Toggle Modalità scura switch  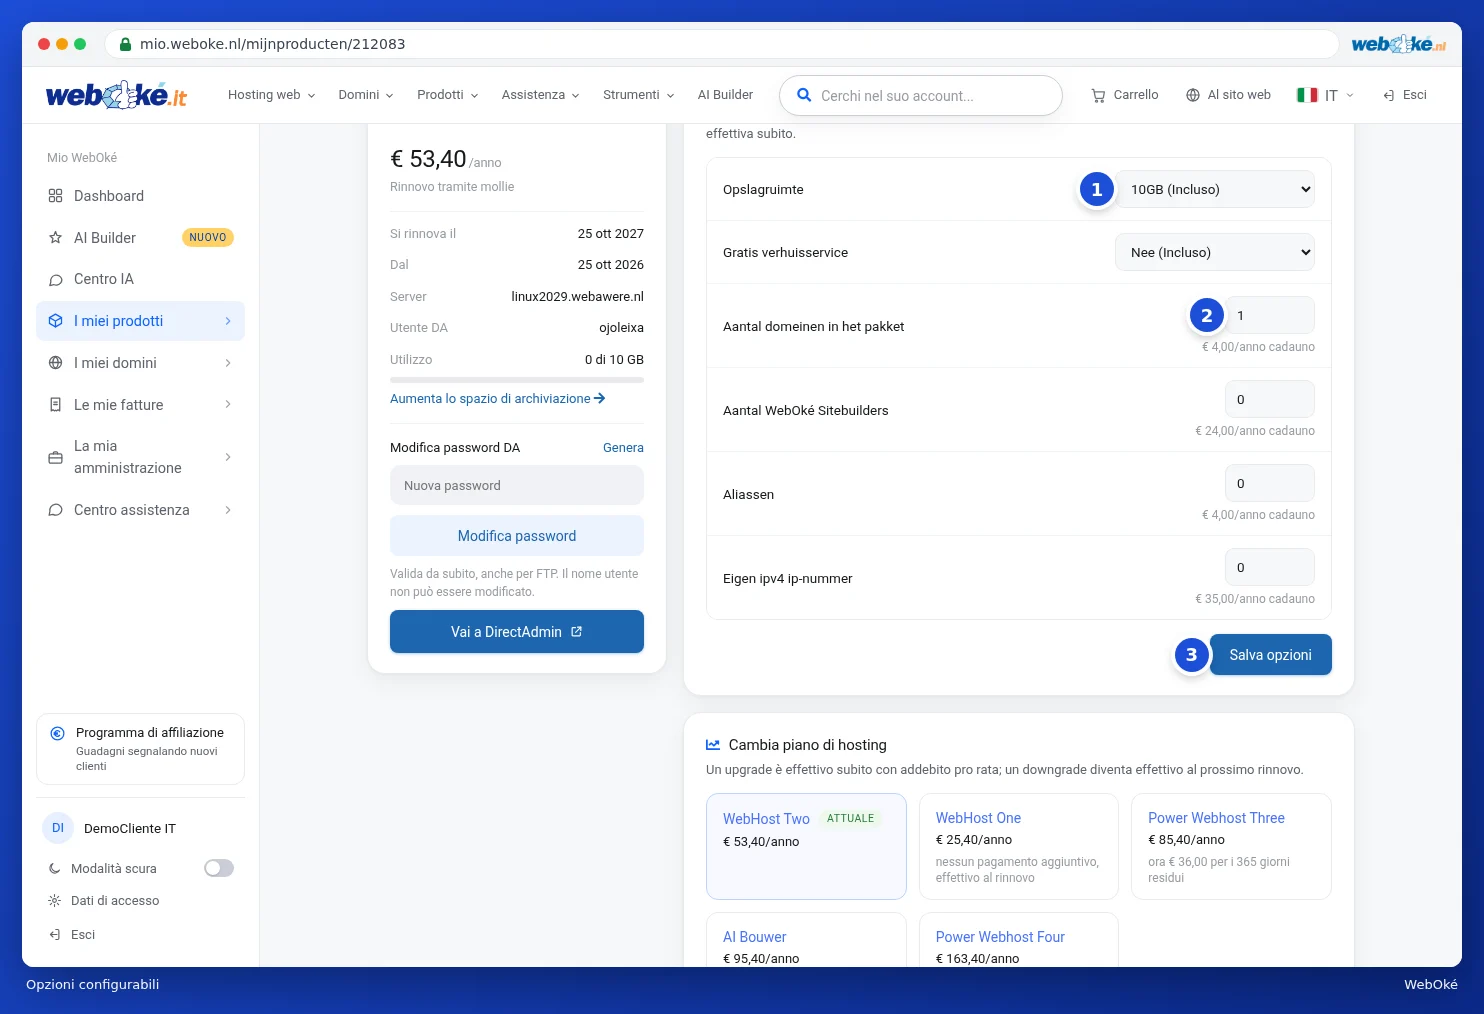219,868
